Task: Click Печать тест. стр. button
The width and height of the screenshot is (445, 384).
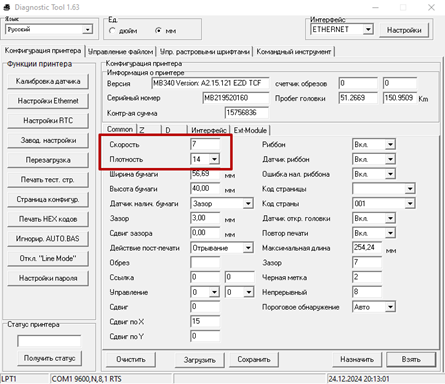Action: pos(48,180)
